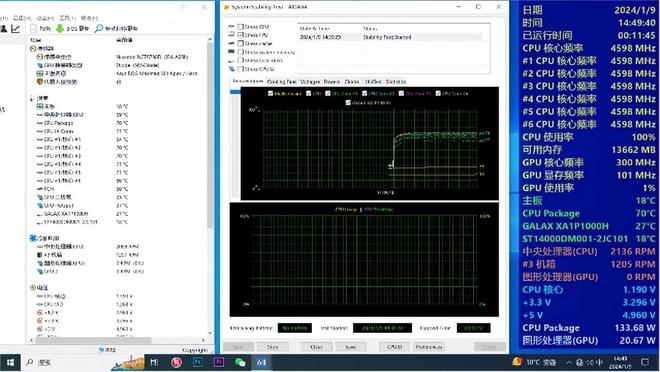This screenshot has width=660, height=372.
Task: Open Photoshop from the taskbar
Action: pos(197,362)
